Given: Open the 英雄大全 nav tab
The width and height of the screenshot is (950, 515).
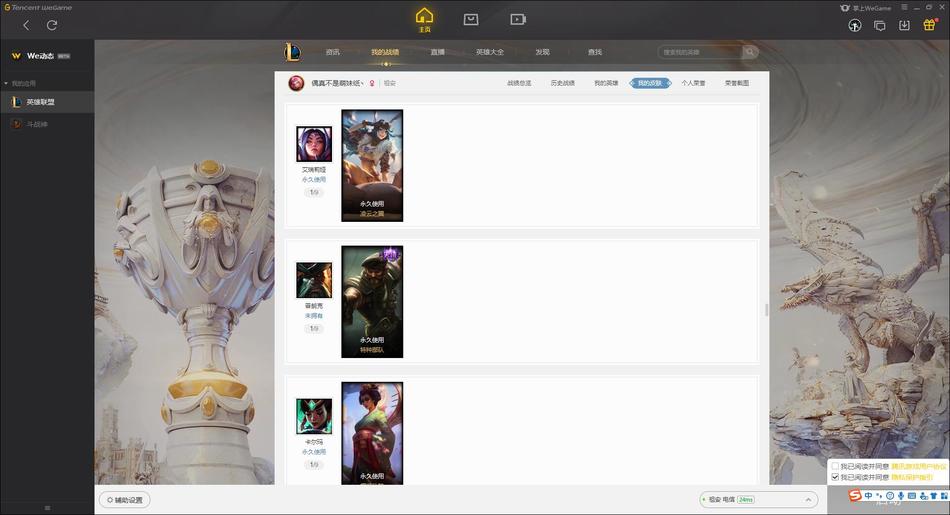Looking at the screenshot, I should point(490,52).
